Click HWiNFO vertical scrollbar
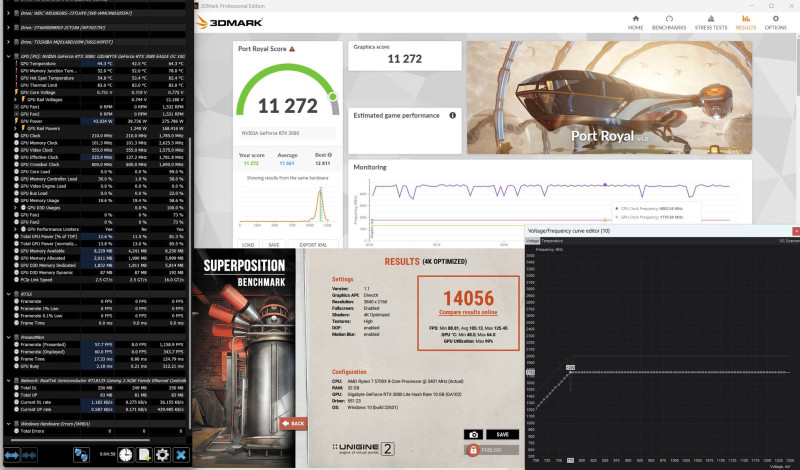This screenshot has height=470, width=800. tap(190, 283)
